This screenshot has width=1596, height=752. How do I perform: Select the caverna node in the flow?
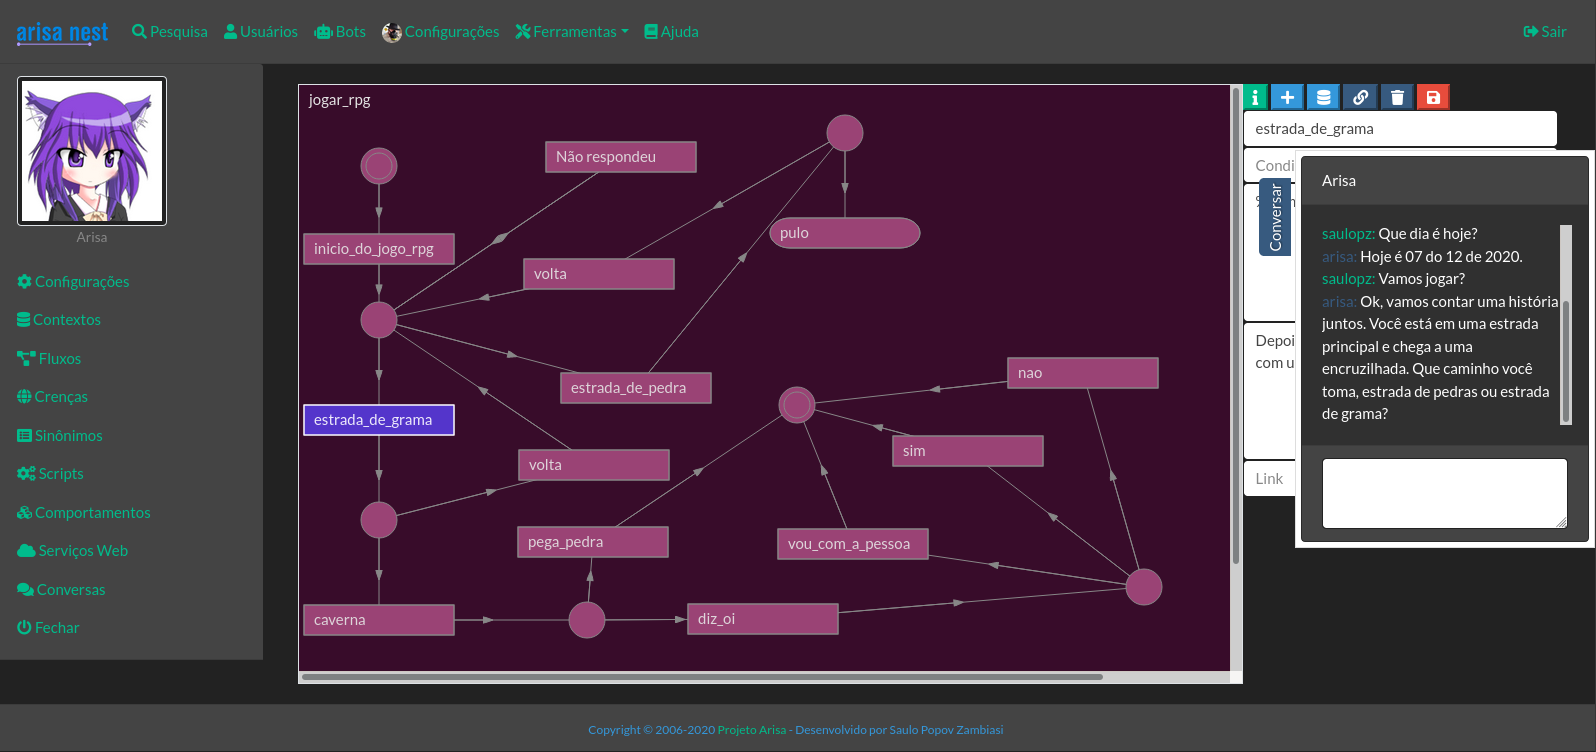coord(378,620)
